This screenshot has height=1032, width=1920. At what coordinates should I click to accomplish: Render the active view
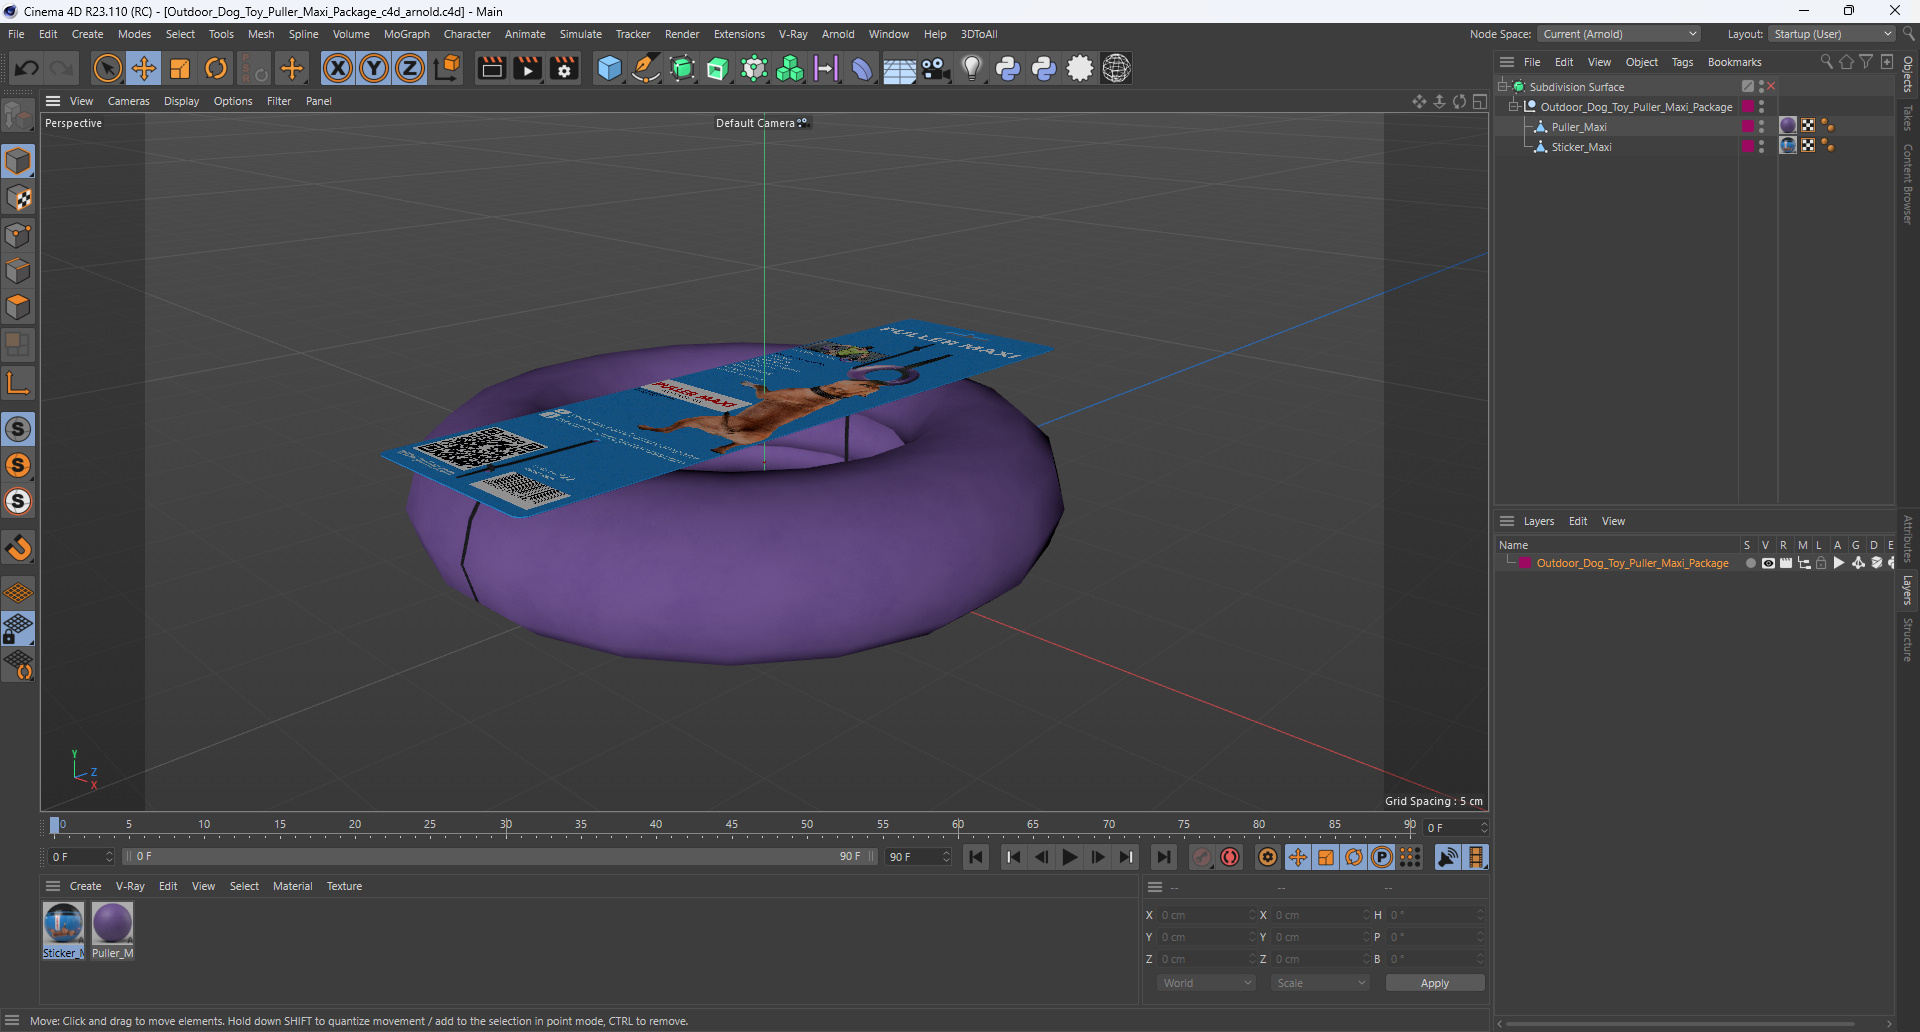(x=491, y=69)
